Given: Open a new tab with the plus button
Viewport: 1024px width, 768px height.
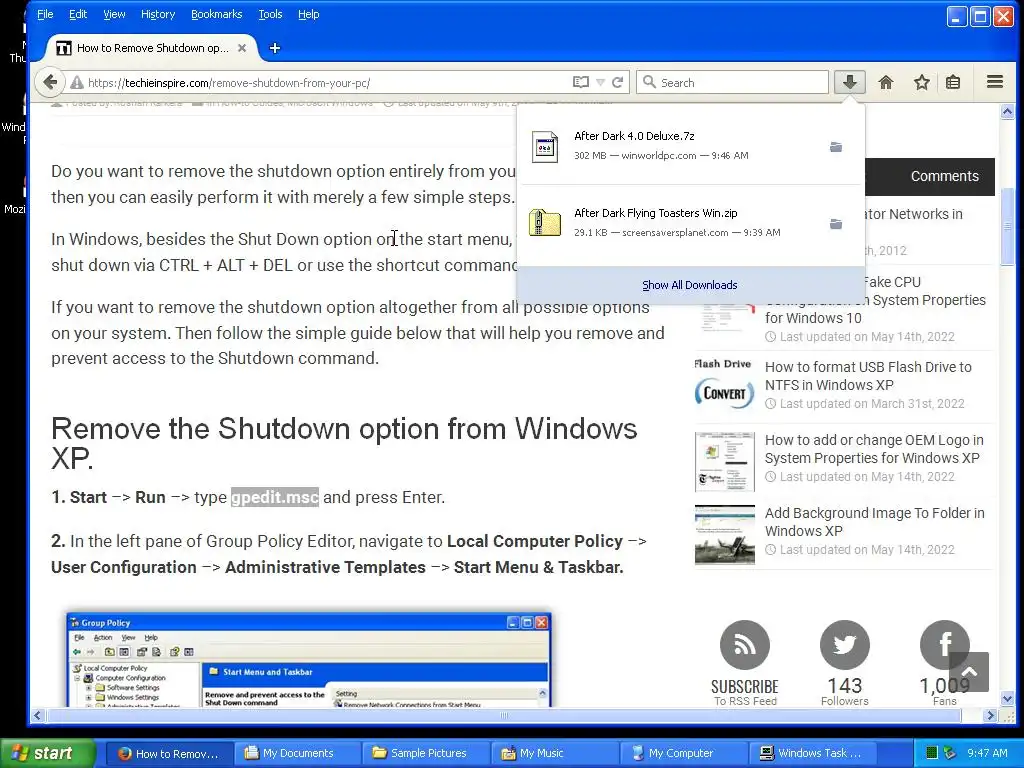Looking at the screenshot, I should point(274,48).
